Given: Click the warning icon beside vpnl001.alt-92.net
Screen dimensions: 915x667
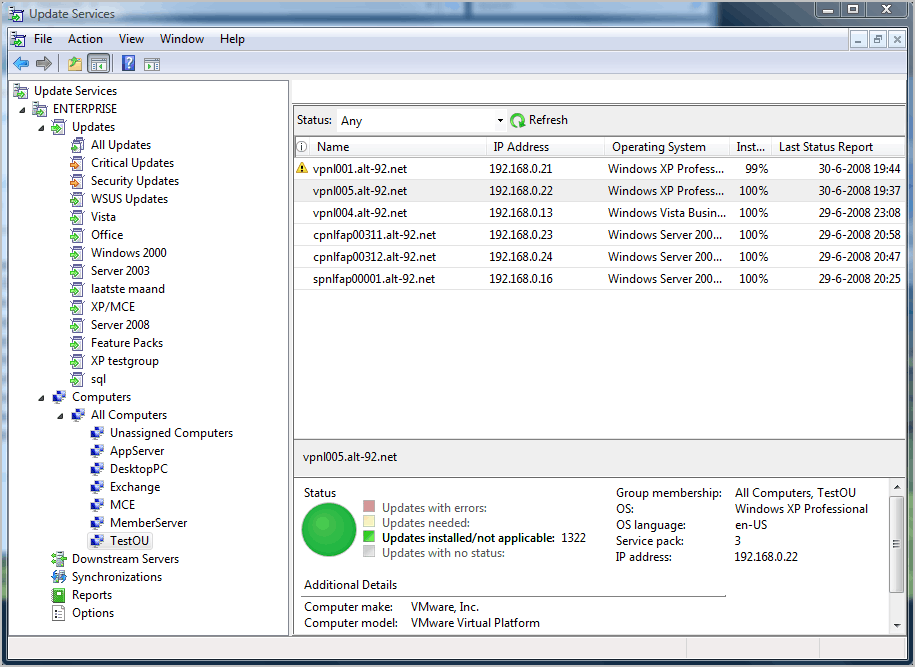Looking at the screenshot, I should pos(302,168).
